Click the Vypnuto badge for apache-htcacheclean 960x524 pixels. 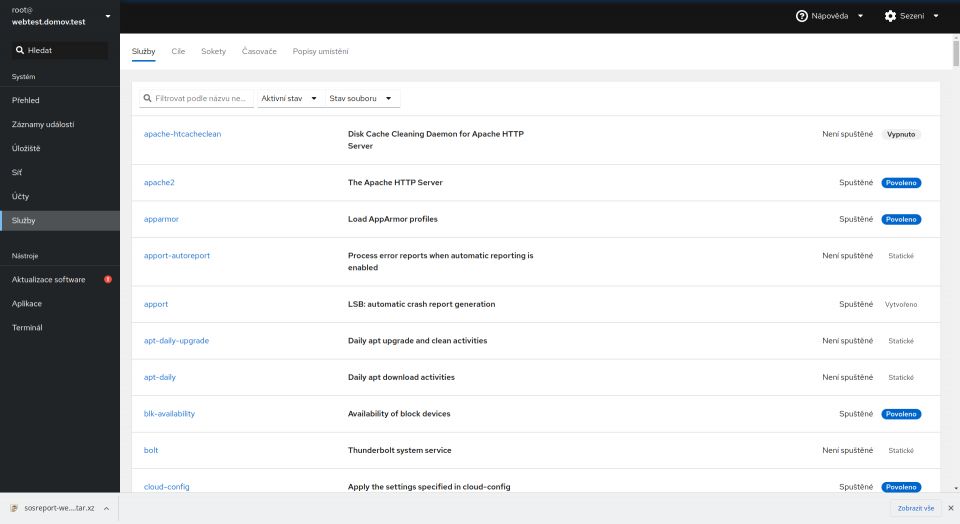(x=901, y=134)
